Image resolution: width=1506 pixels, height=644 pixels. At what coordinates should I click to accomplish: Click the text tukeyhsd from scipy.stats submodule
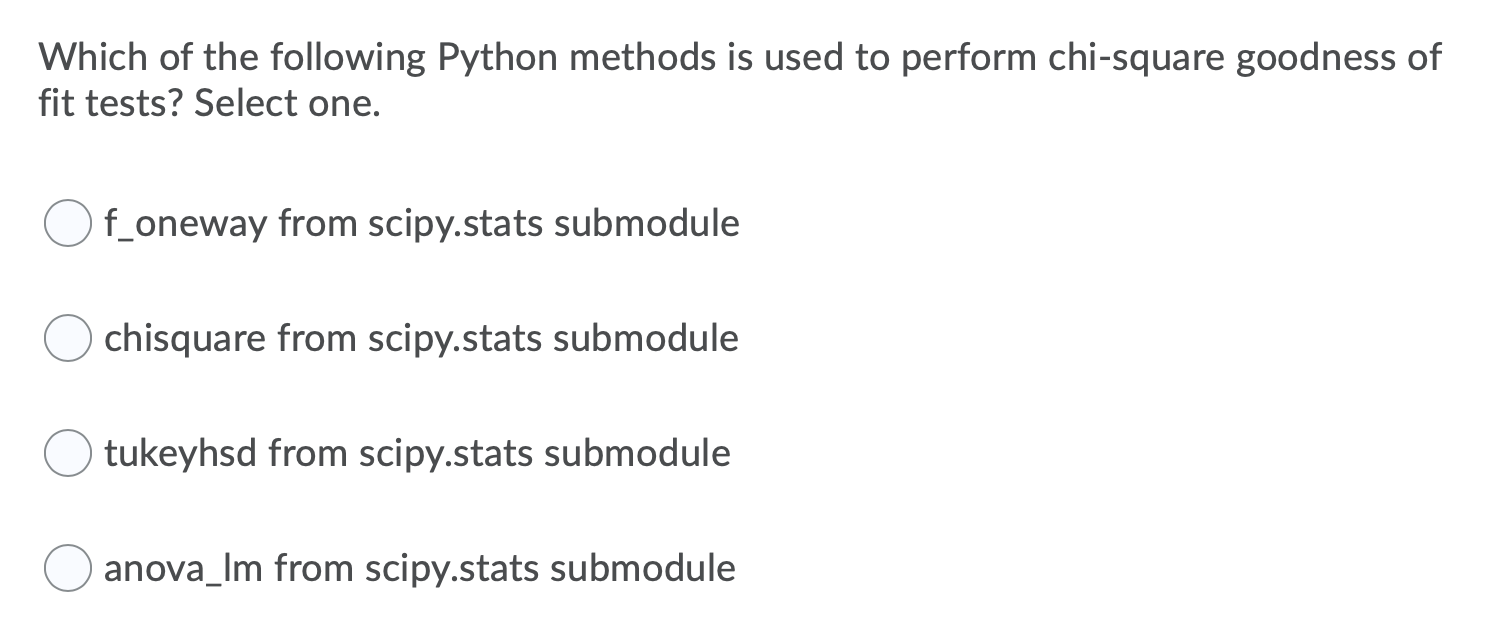click(416, 453)
